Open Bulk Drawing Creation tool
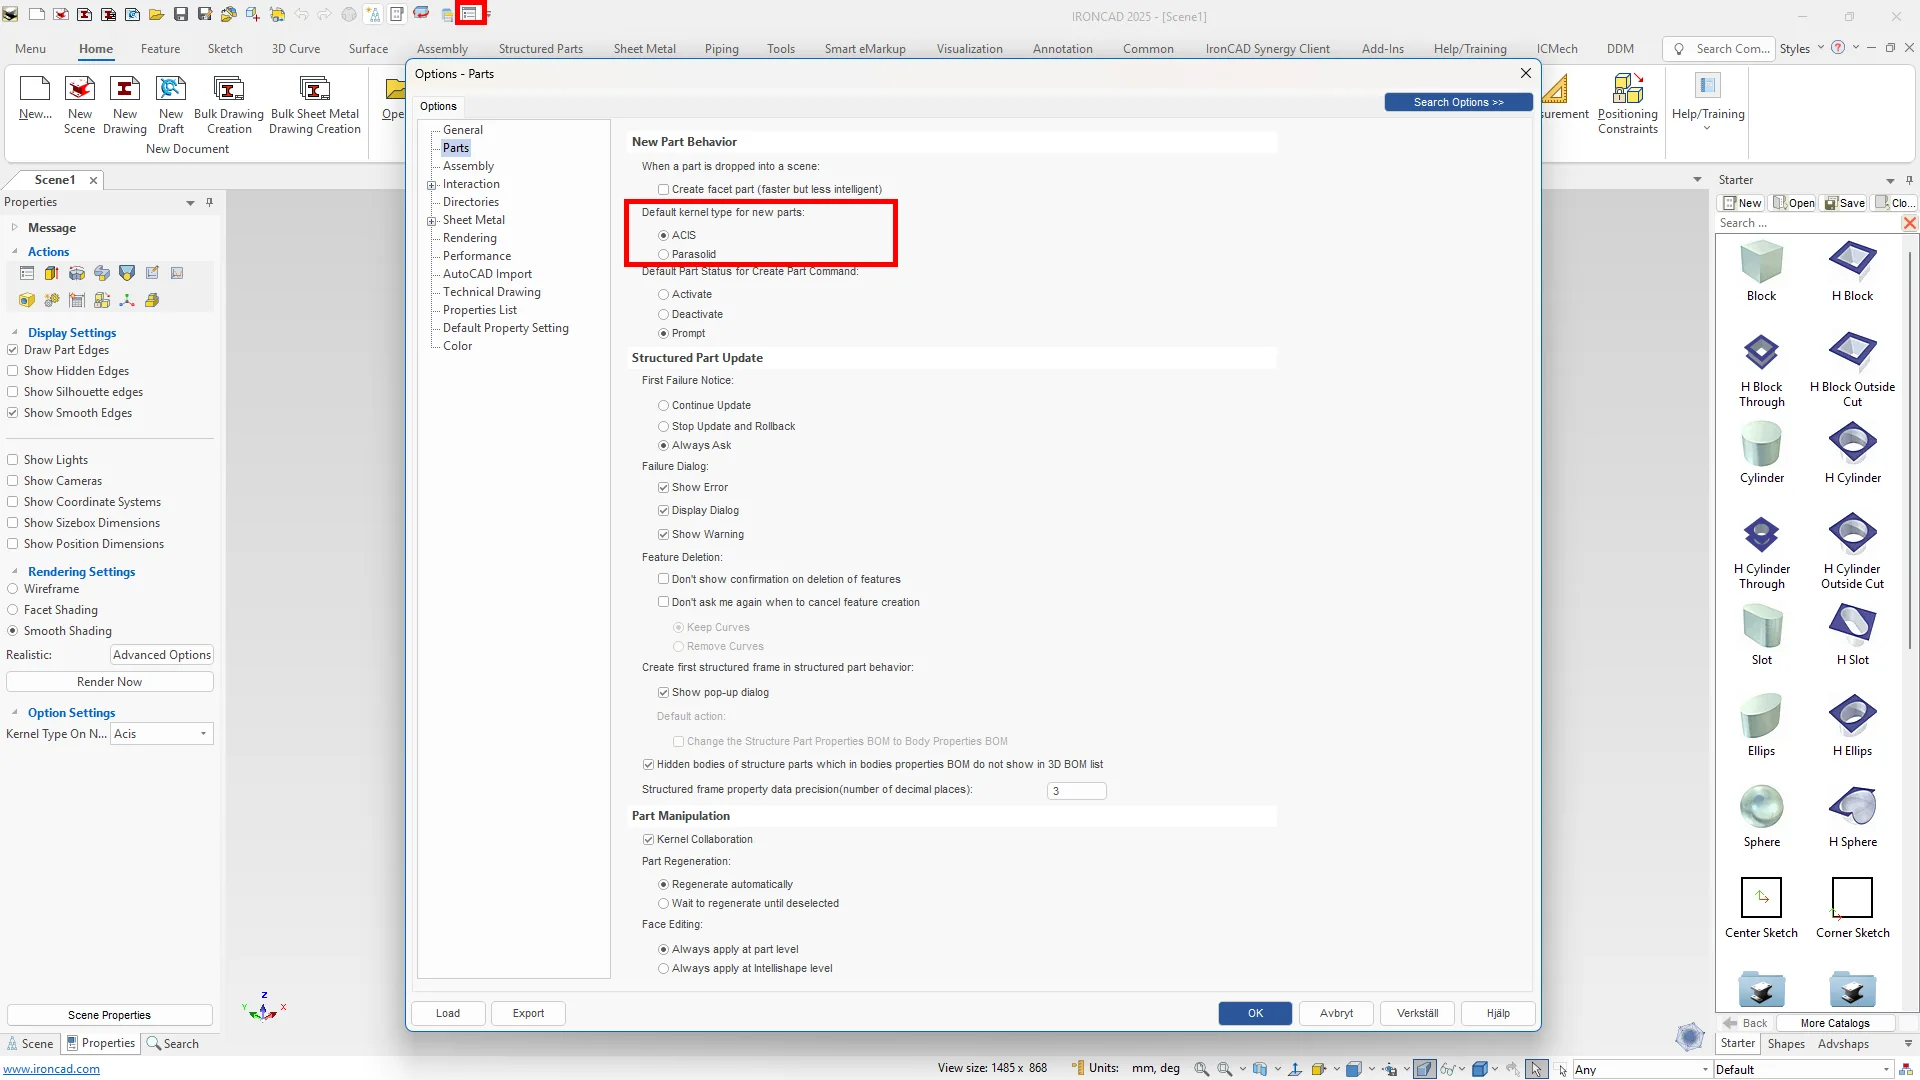Image resolution: width=1920 pixels, height=1080 pixels. (x=229, y=104)
